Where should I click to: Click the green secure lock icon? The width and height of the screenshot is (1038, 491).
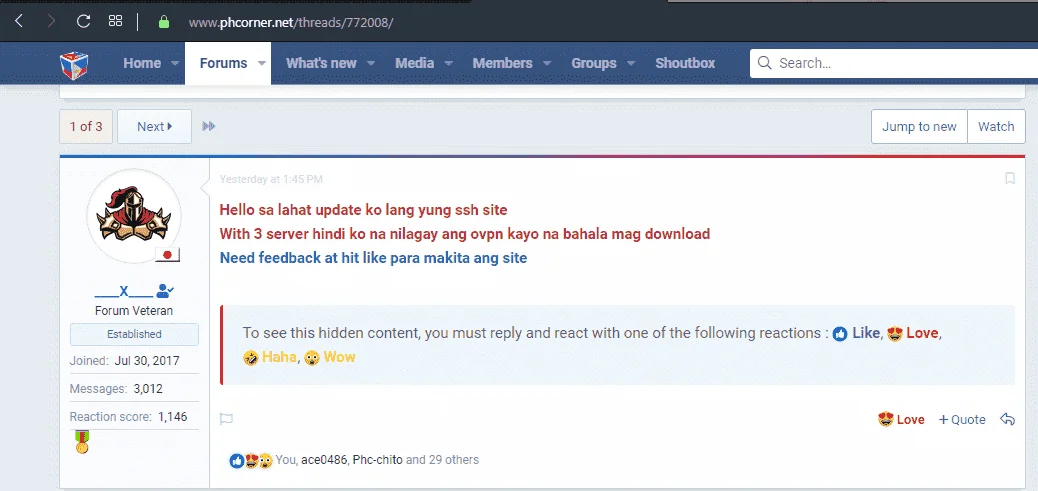(164, 22)
